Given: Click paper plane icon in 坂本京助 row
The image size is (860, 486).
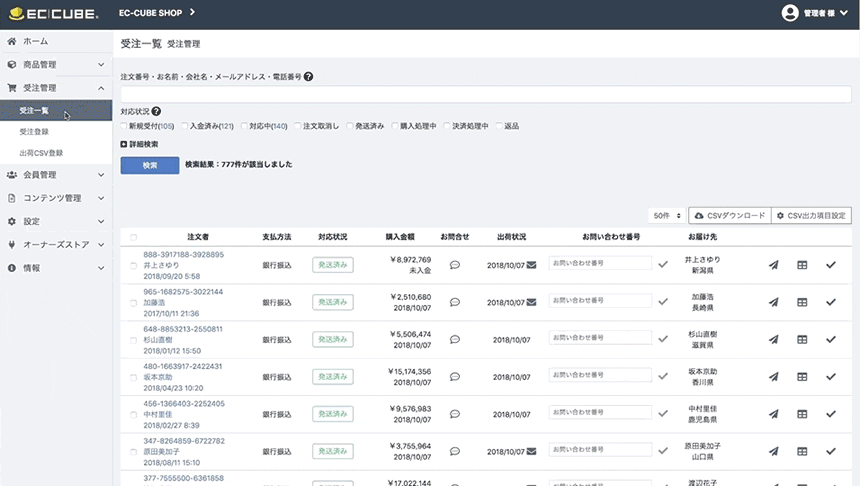Looking at the screenshot, I should (773, 377).
